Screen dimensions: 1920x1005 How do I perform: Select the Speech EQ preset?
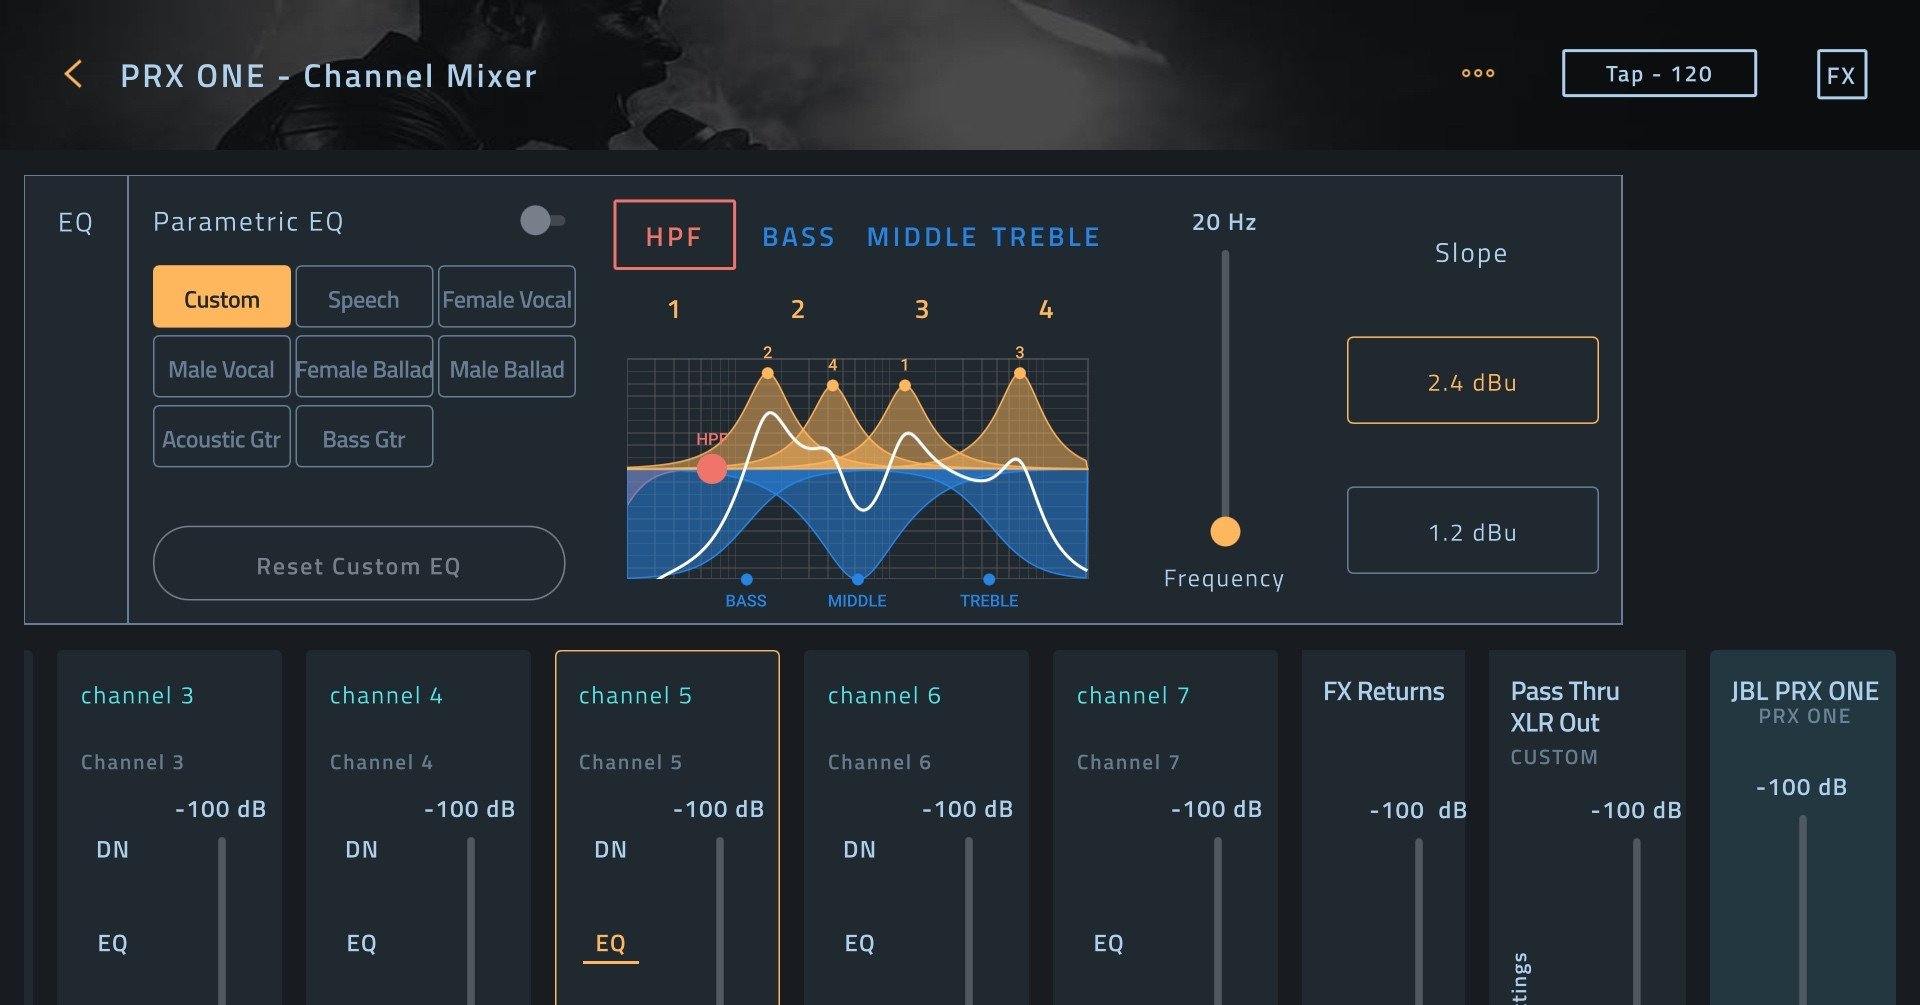click(364, 297)
